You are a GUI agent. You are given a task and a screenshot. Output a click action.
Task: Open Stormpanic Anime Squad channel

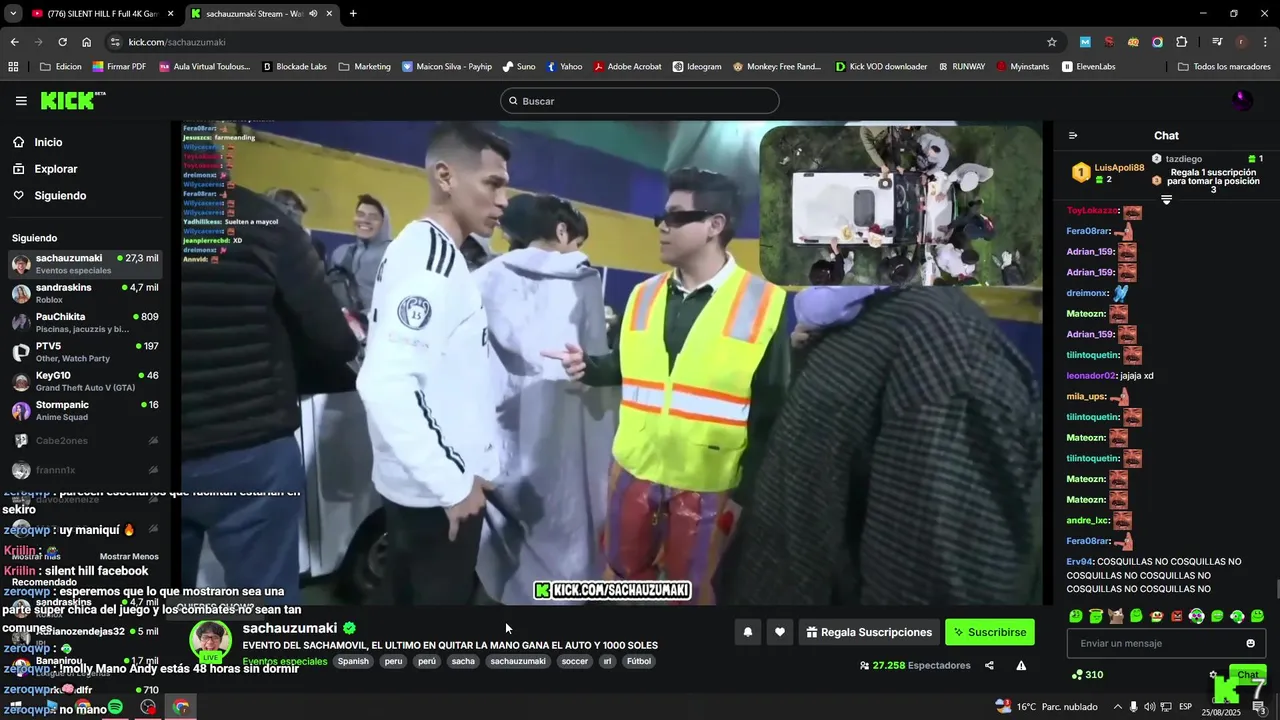coord(85,410)
